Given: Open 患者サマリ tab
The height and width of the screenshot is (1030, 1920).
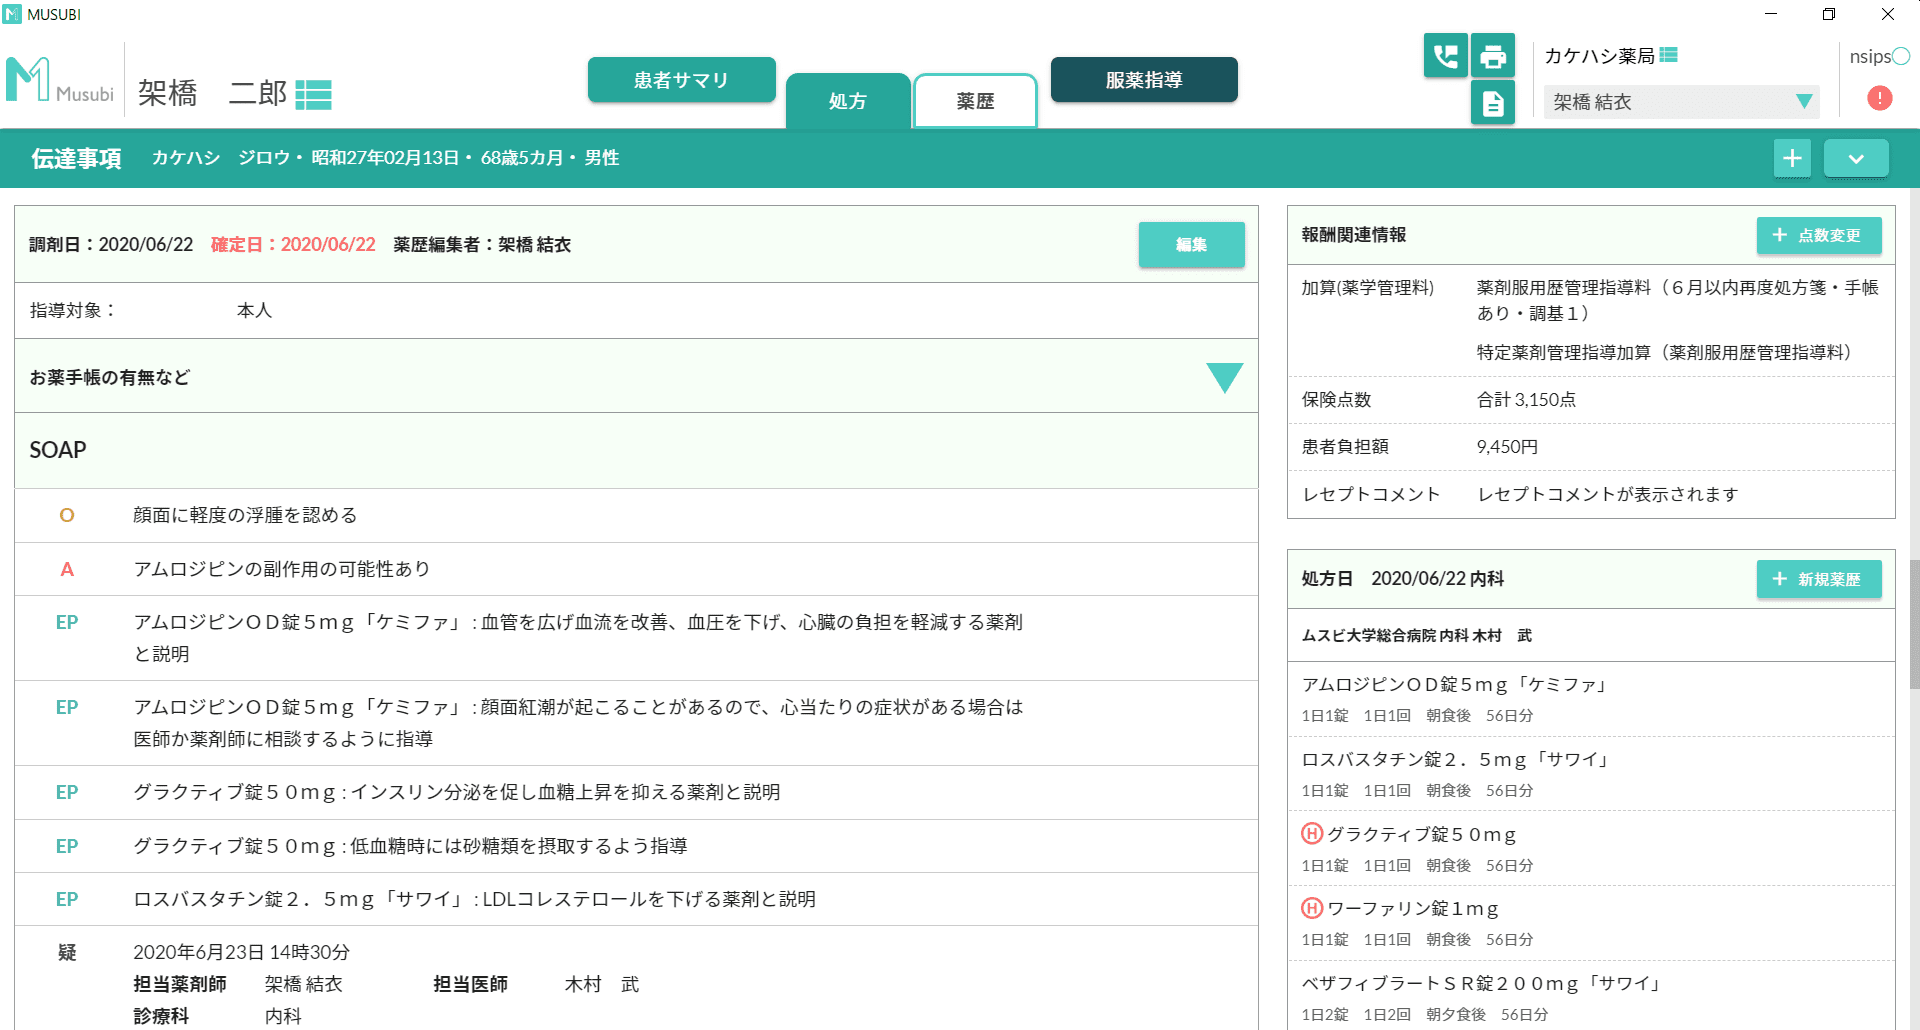Looking at the screenshot, I should point(682,80).
